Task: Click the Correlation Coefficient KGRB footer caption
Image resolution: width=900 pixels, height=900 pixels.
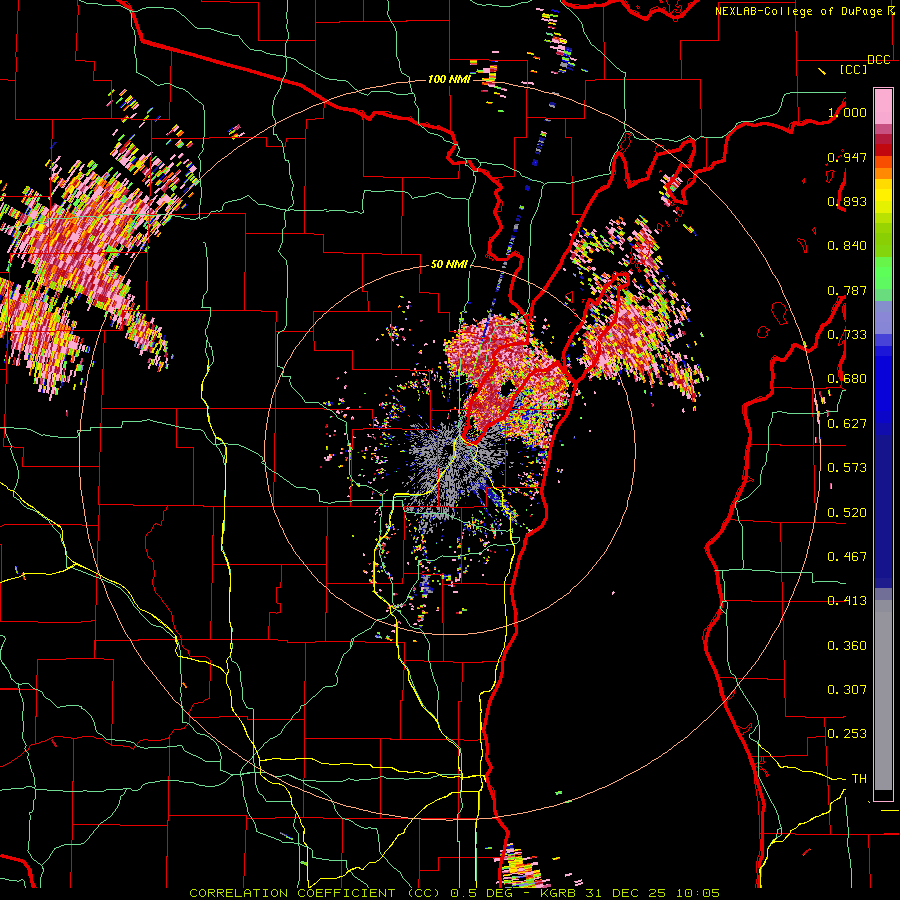Action: [455, 893]
